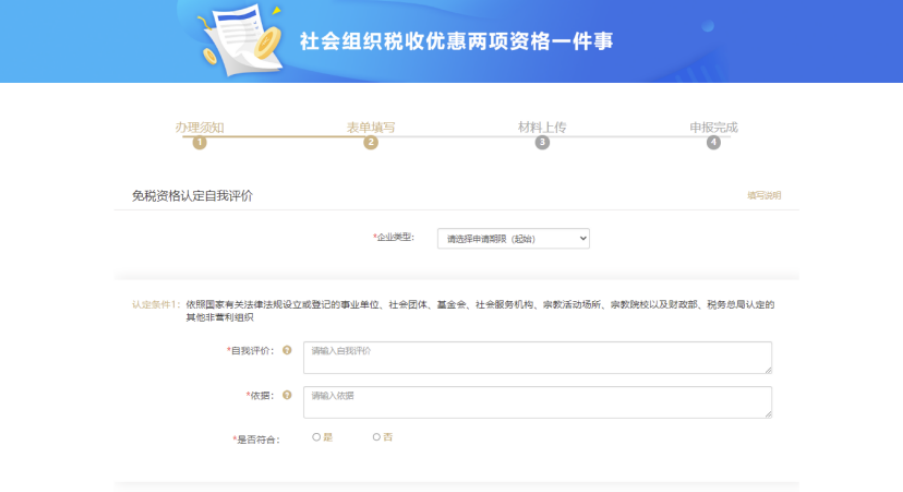Choose the 否 radio button
The width and height of the screenshot is (903, 492).
(x=377, y=437)
